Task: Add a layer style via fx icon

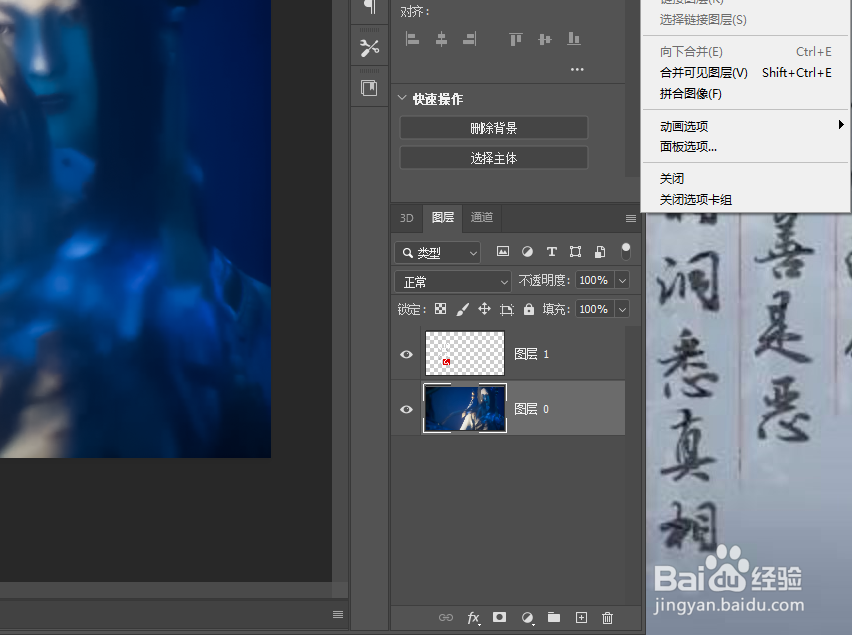Action: click(473, 618)
